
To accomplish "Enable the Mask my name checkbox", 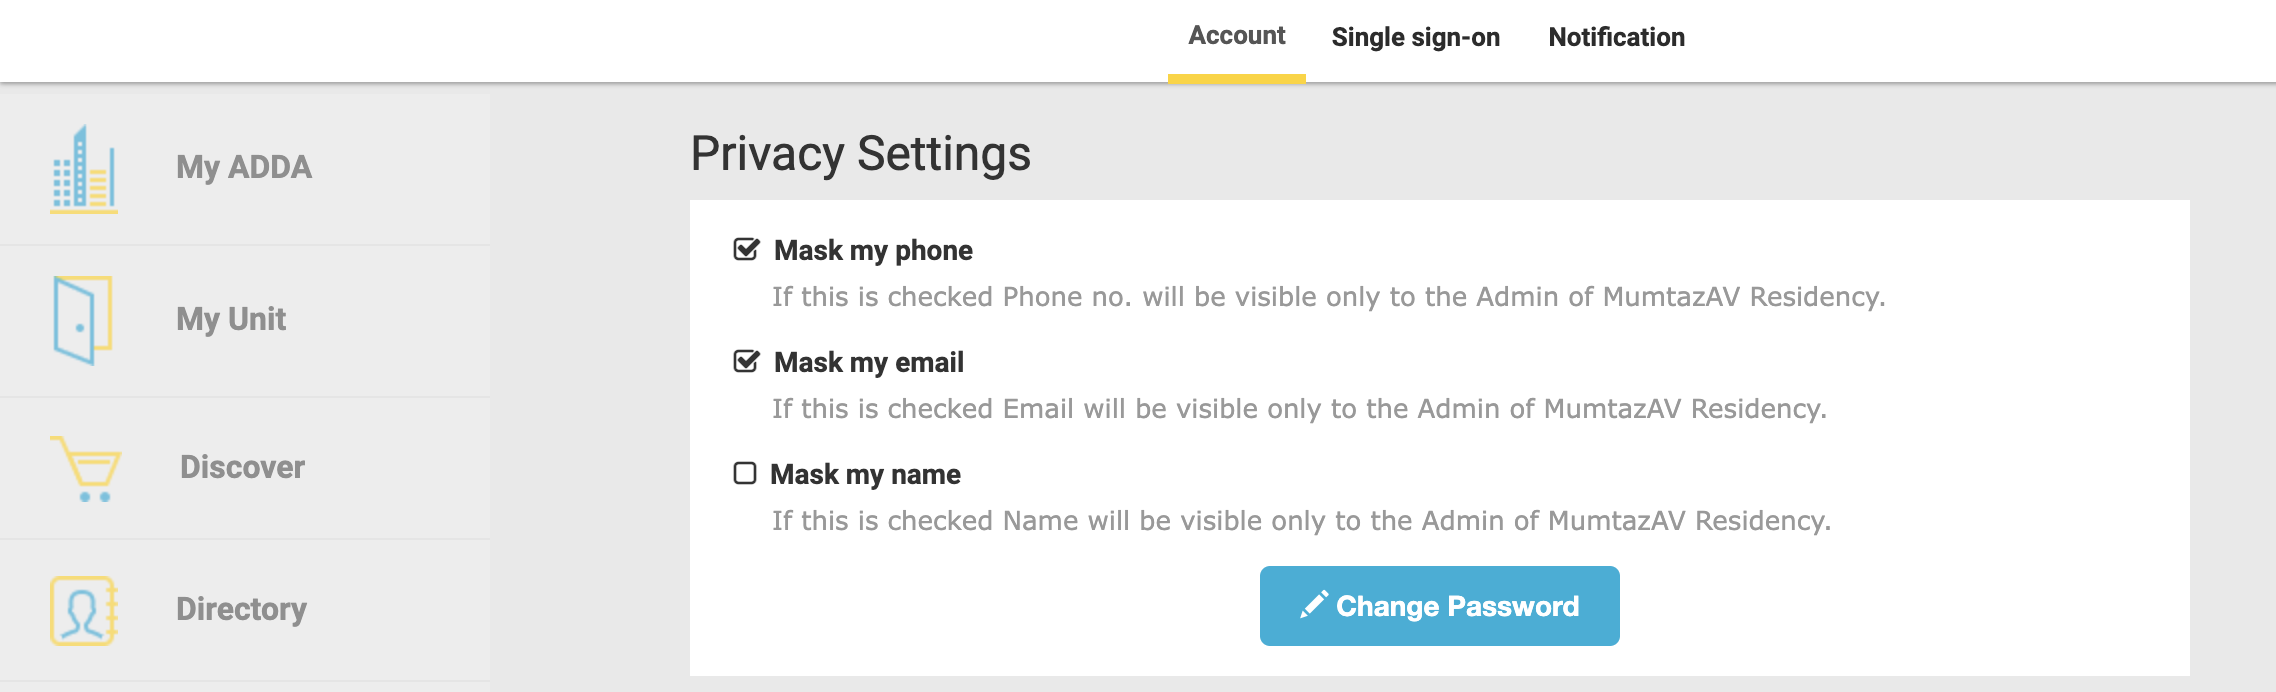I will (745, 473).
